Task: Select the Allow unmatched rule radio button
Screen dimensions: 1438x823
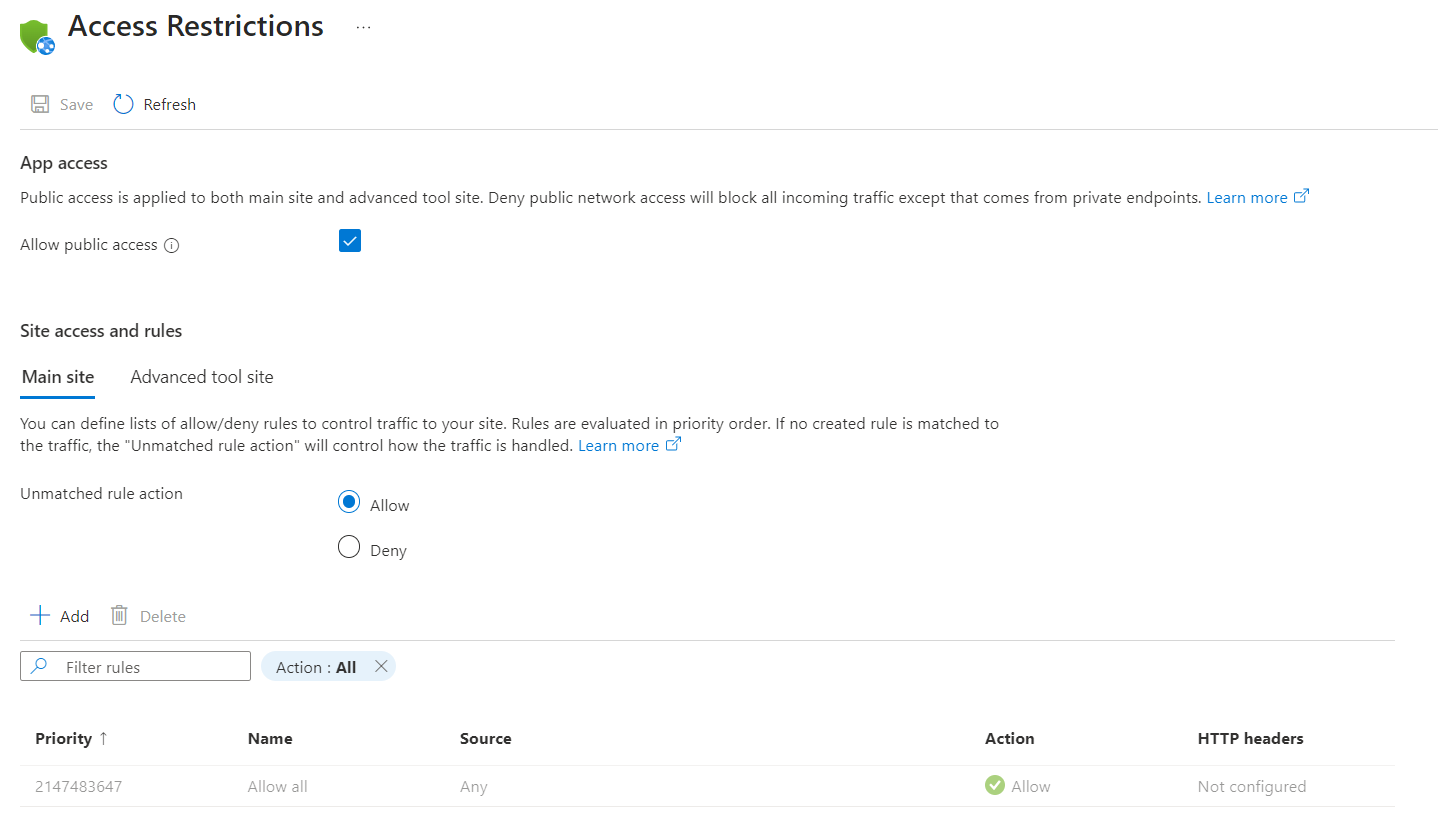Action: [348, 503]
